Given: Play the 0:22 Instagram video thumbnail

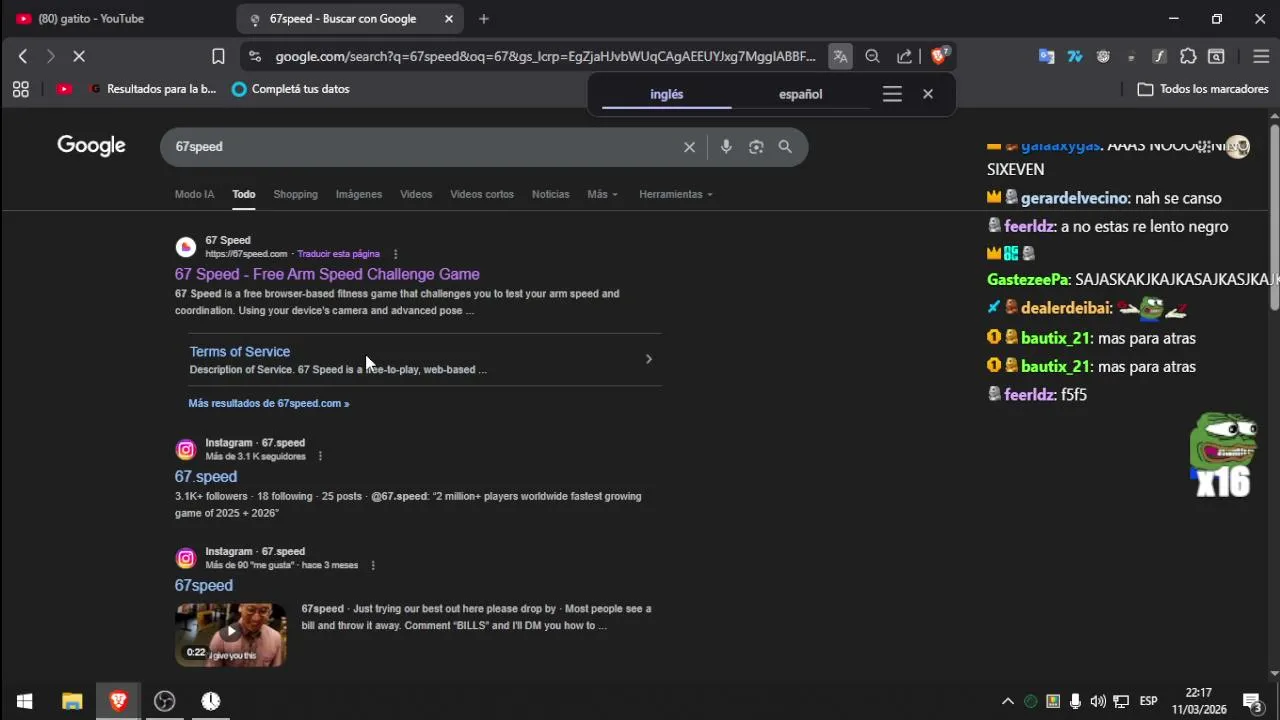Looking at the screenshot, I should (x=231, y=634).
